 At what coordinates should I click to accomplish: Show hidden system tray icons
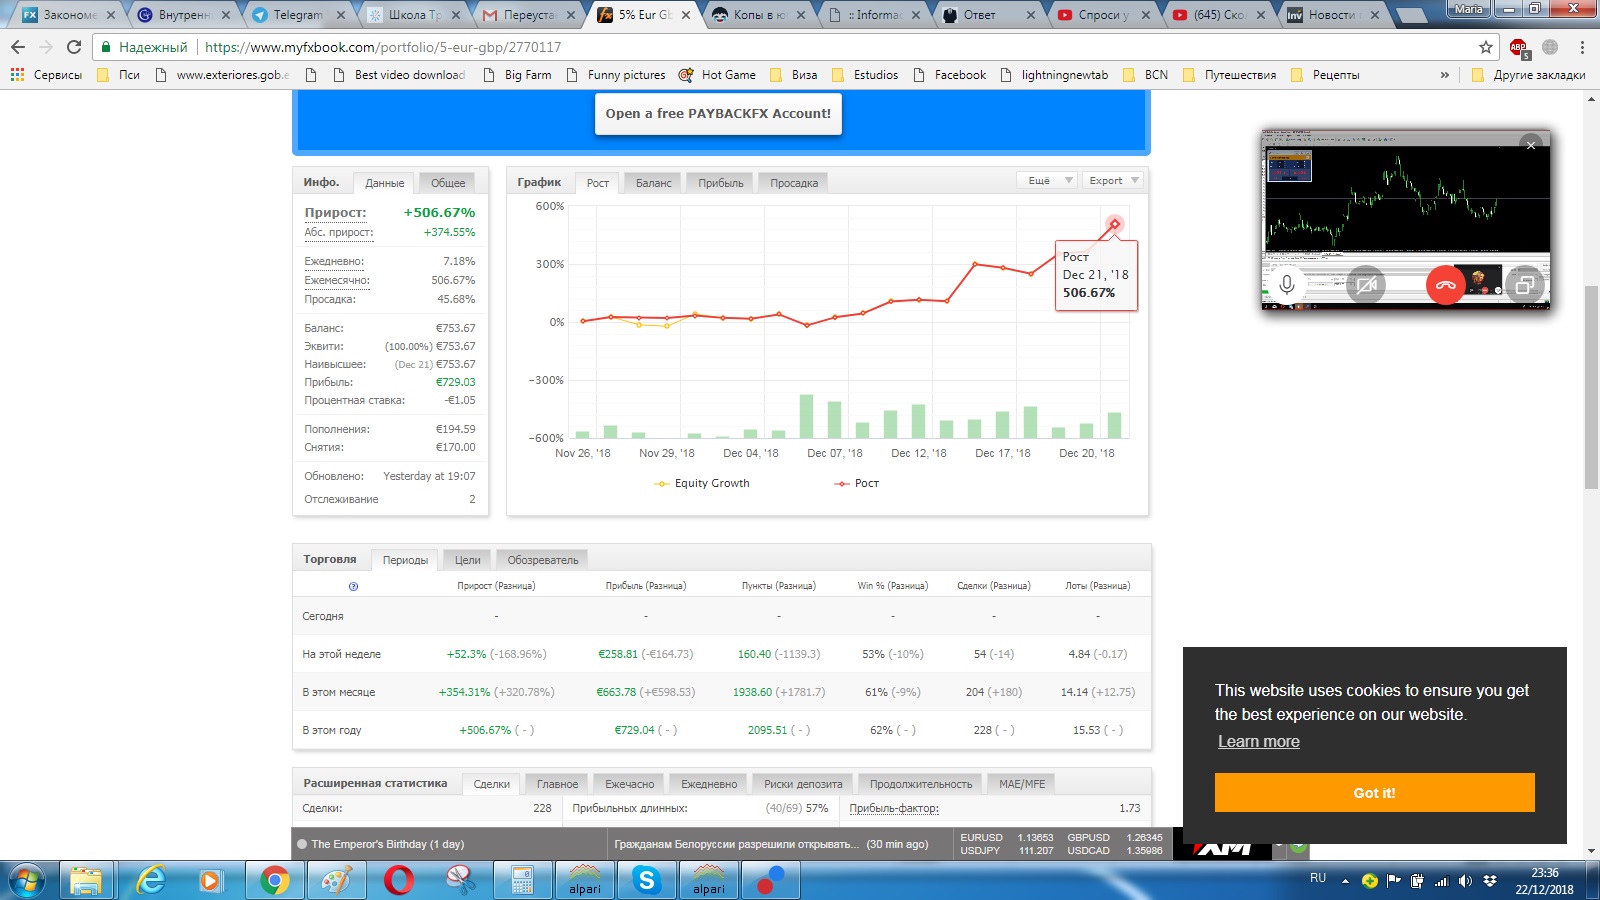point(1345,881)
